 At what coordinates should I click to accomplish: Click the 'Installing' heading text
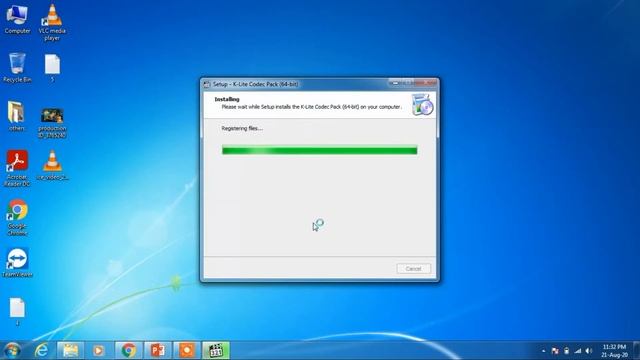pyautogui.click(x=227, y=99)
